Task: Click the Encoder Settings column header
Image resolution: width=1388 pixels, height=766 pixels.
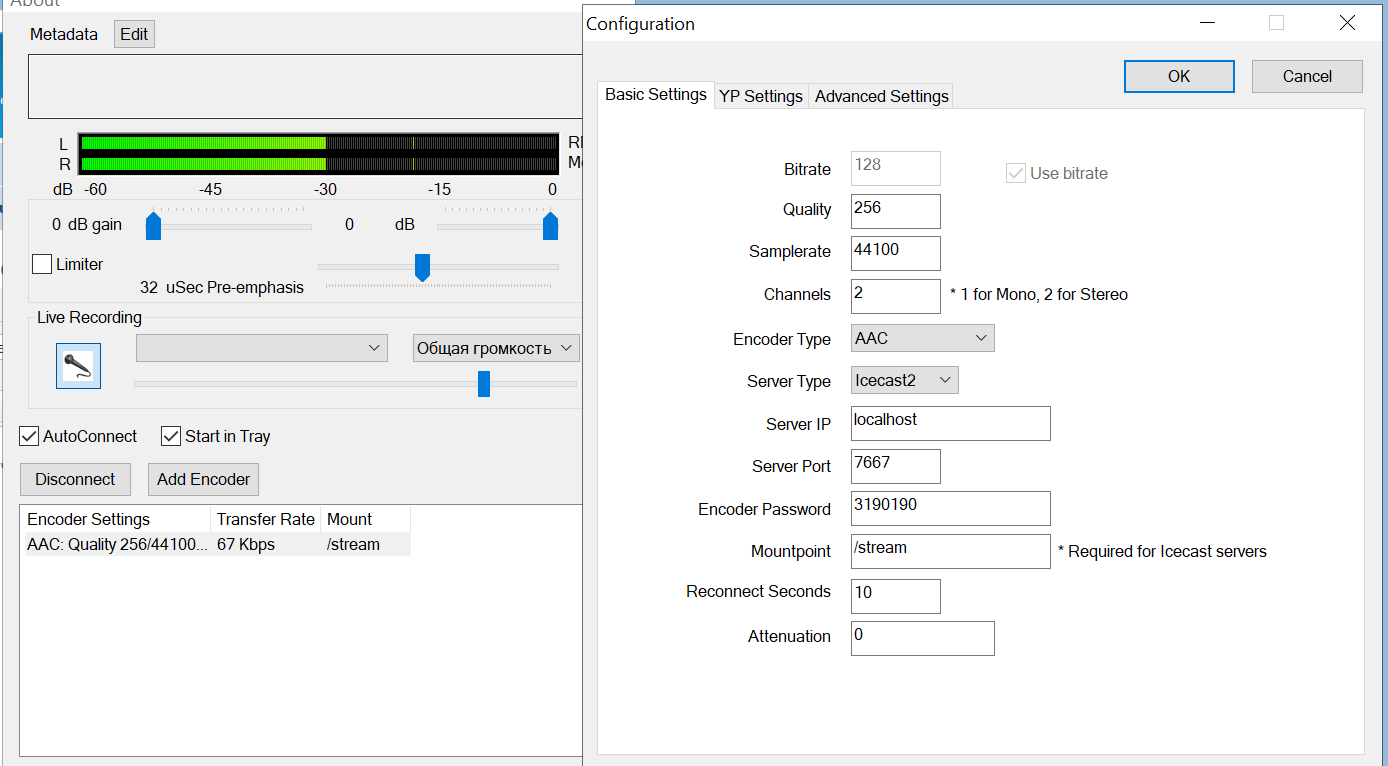Action: click(117, 519)
